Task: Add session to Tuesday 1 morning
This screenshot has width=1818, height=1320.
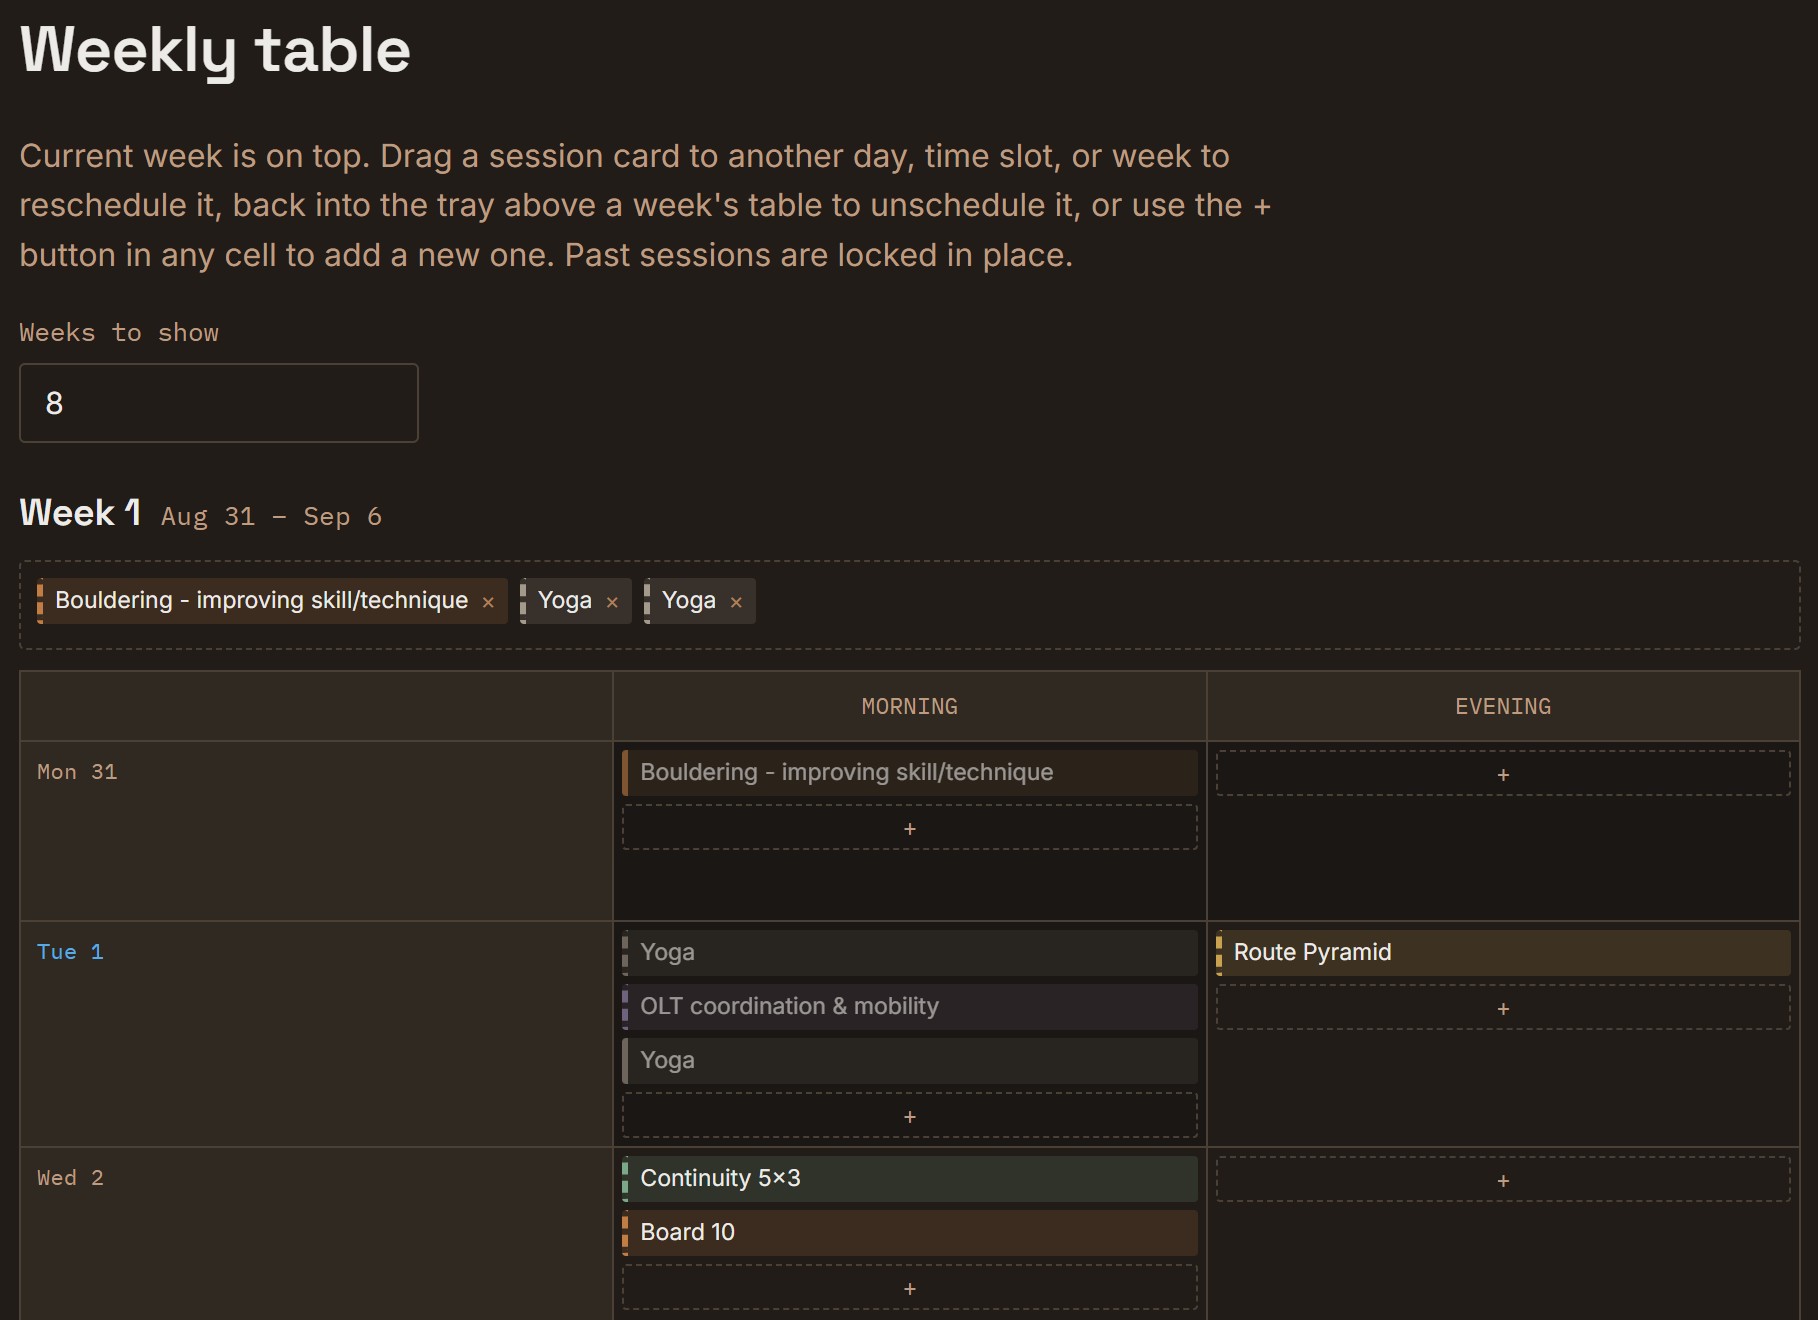Action: click(x=909, y=1116)
